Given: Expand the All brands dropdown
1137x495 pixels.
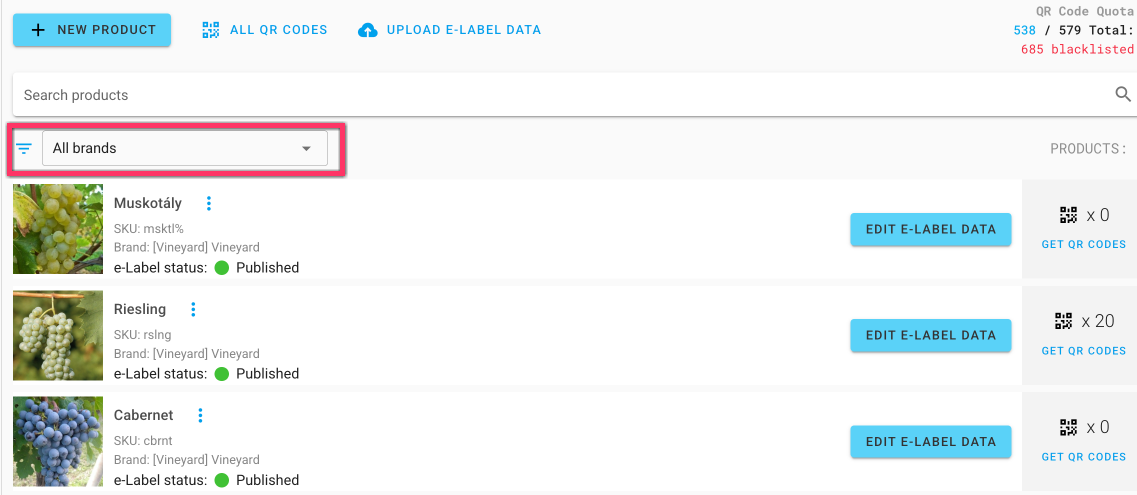Looking at the screenshot, I should (185, 149).
